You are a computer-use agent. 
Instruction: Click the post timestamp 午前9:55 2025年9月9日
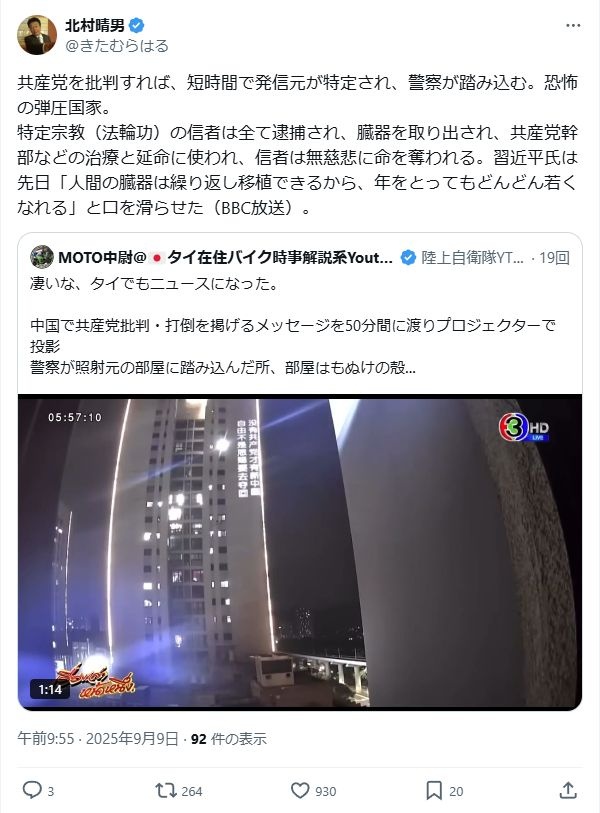[x=98, y=738]
